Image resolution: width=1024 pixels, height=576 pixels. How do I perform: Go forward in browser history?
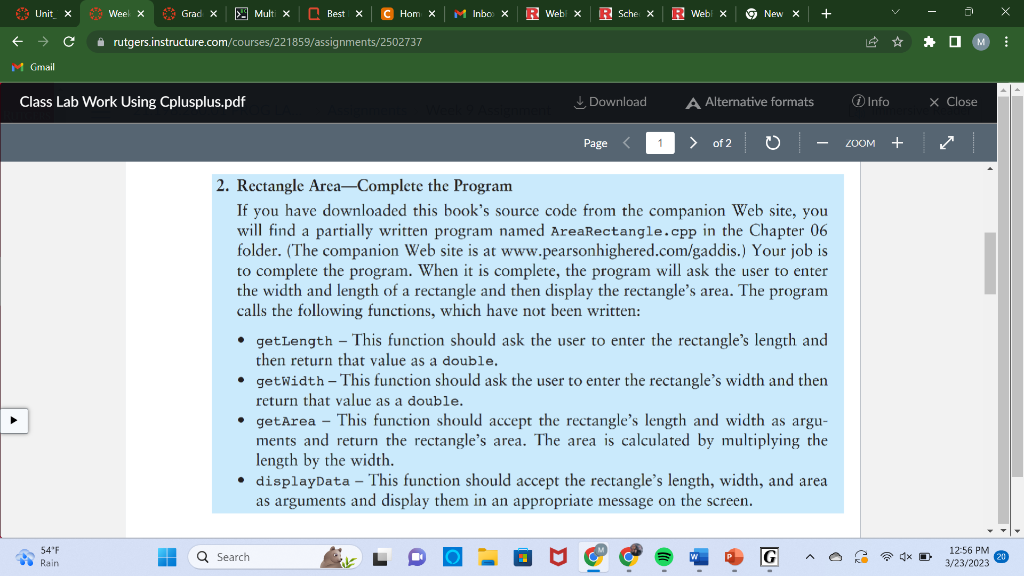(x=43, y=42)
